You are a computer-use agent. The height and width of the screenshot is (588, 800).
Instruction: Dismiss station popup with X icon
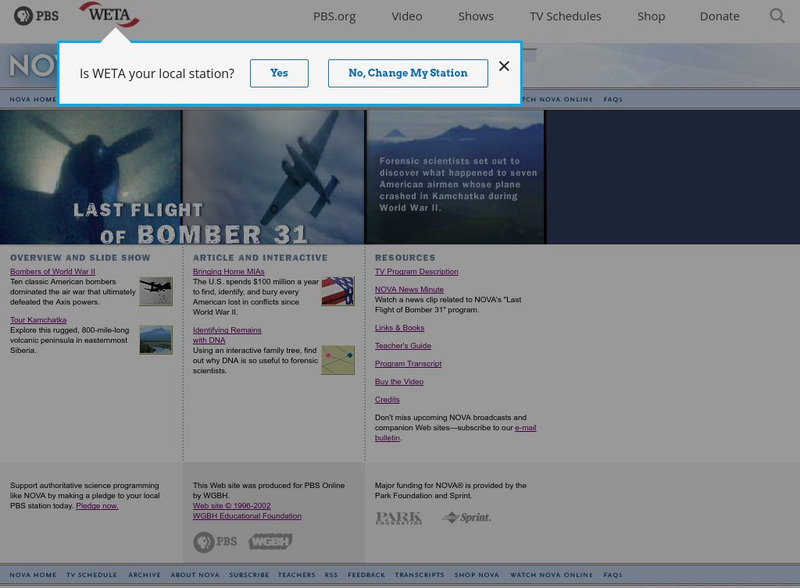click(504, 67)
